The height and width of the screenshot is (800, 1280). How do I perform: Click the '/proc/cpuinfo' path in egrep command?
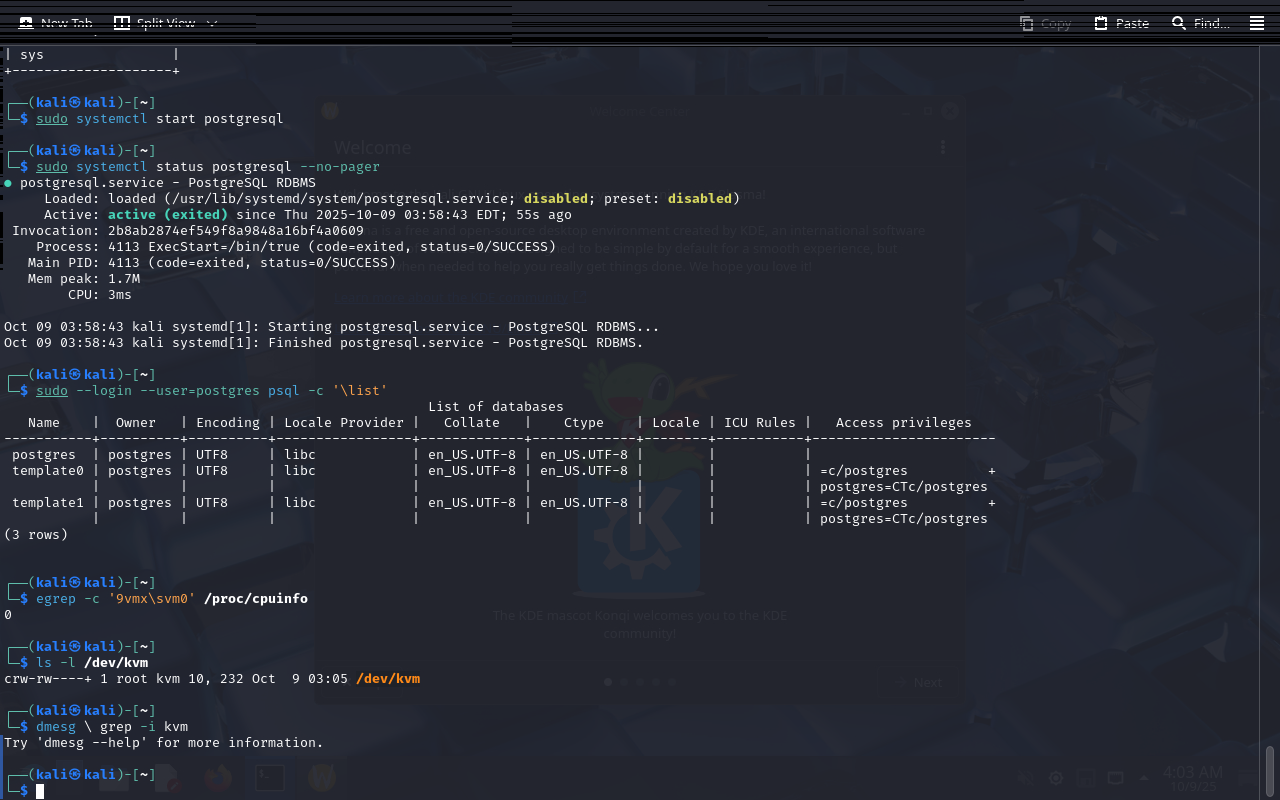click(x=255, y=599)
